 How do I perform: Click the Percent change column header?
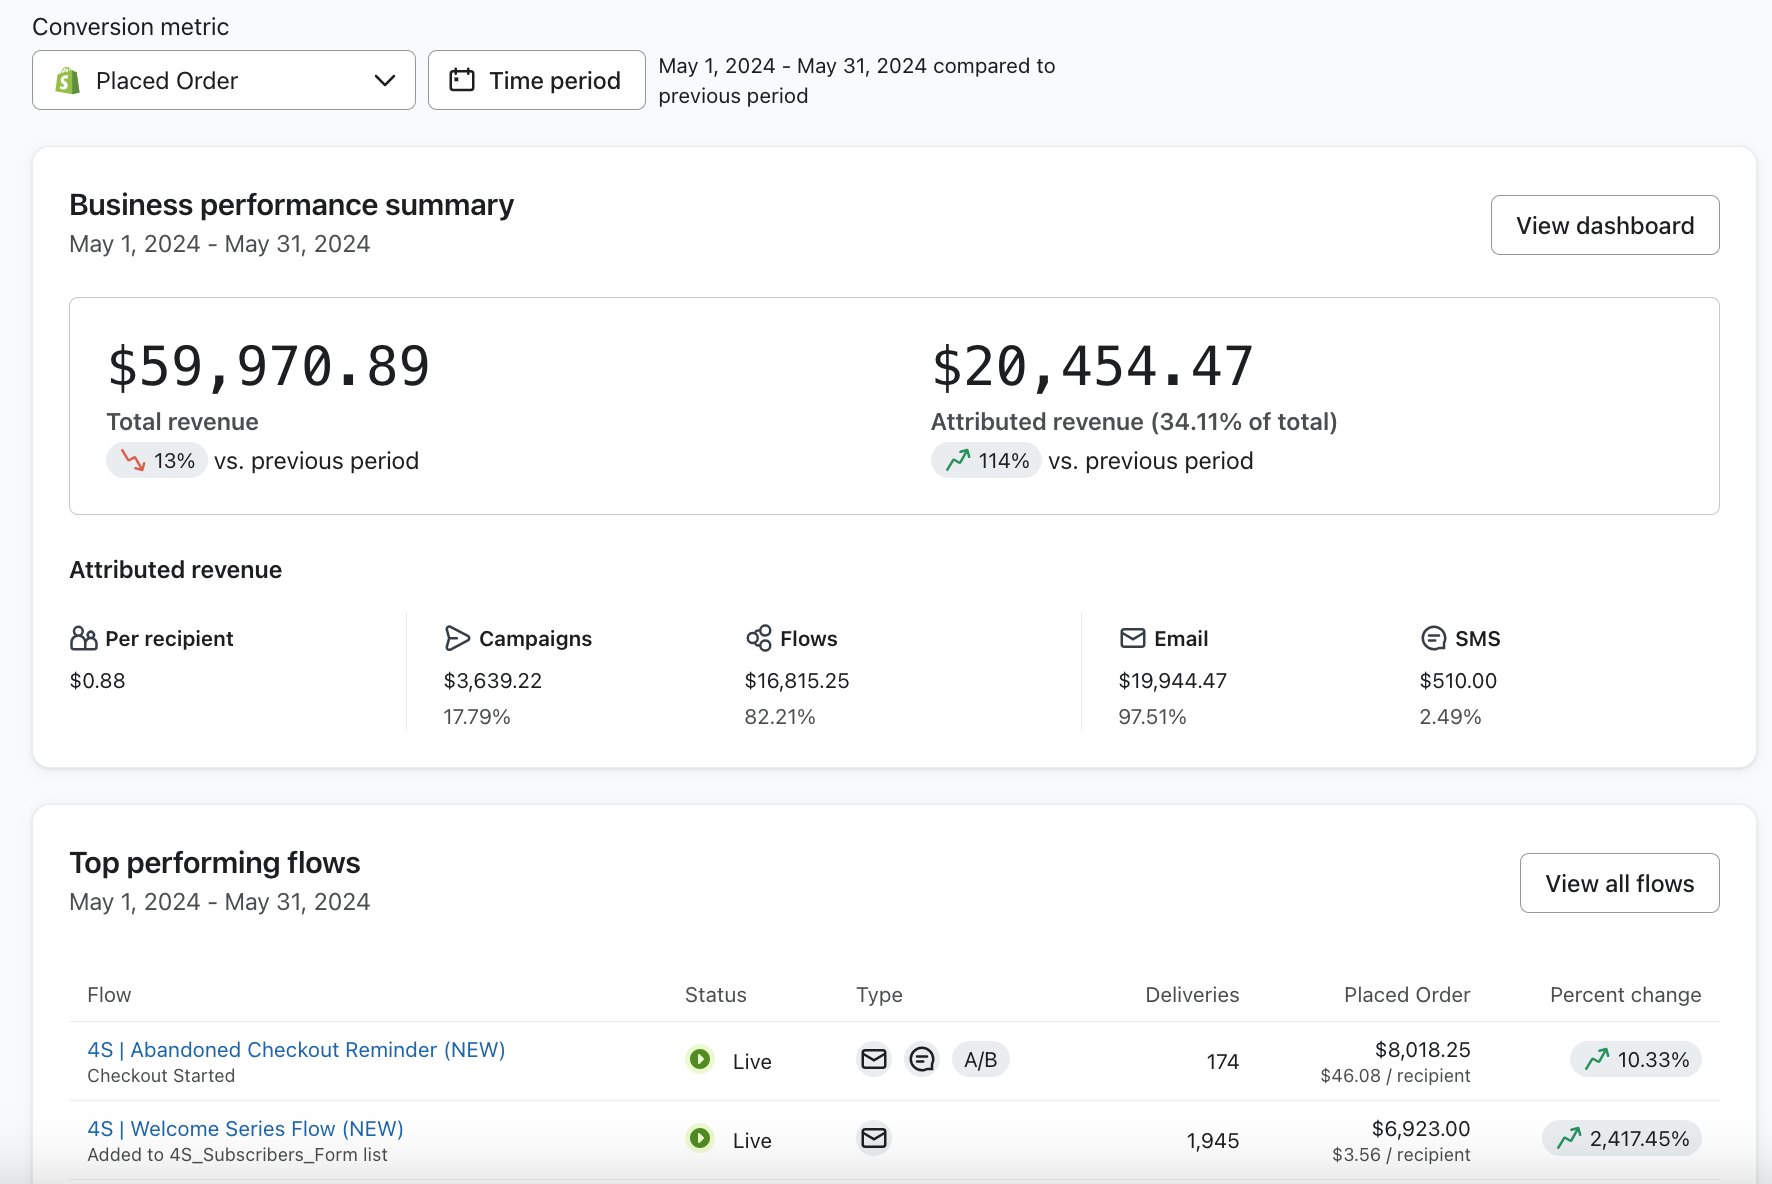tap(1625, 995)
